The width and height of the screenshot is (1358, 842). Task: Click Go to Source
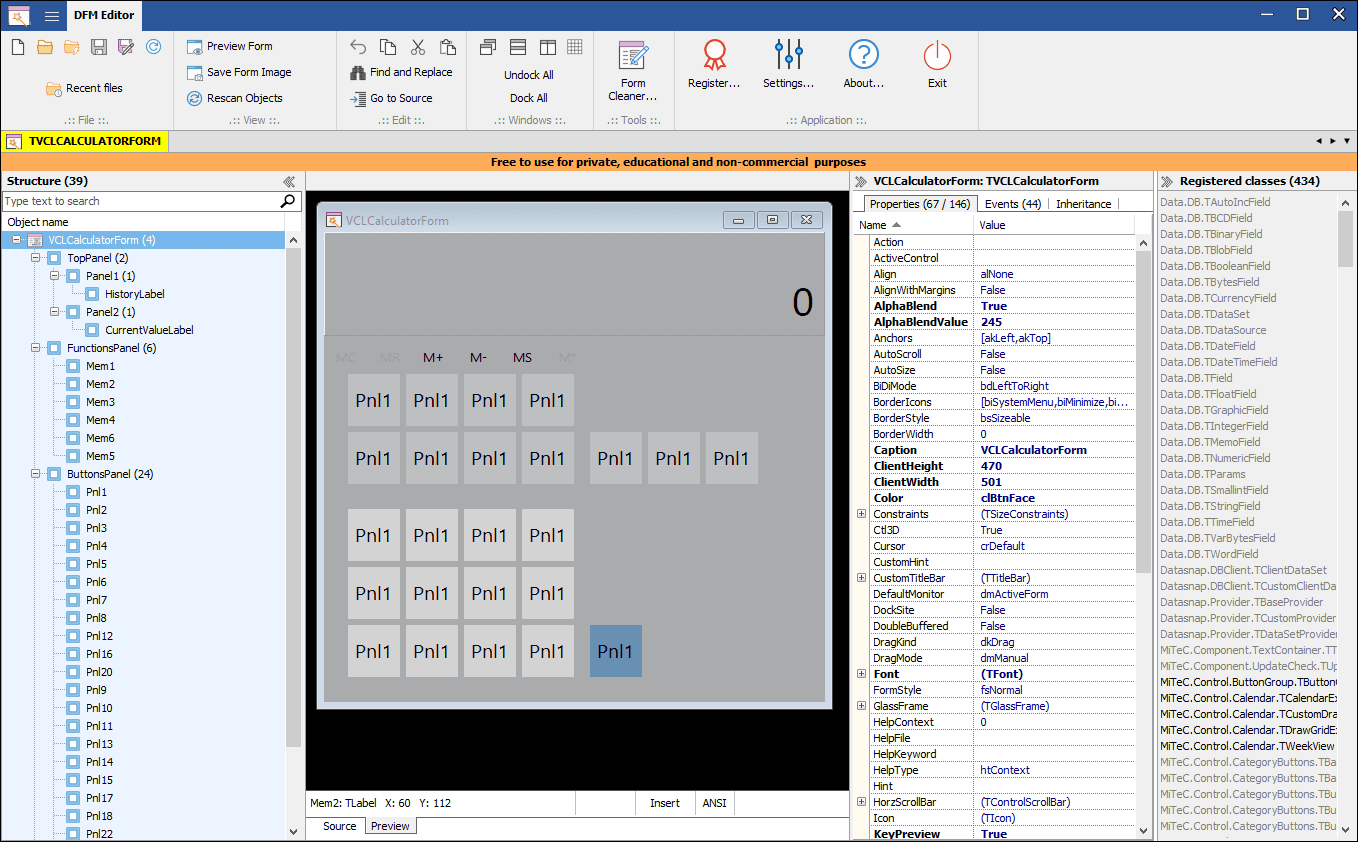[391, 98]
